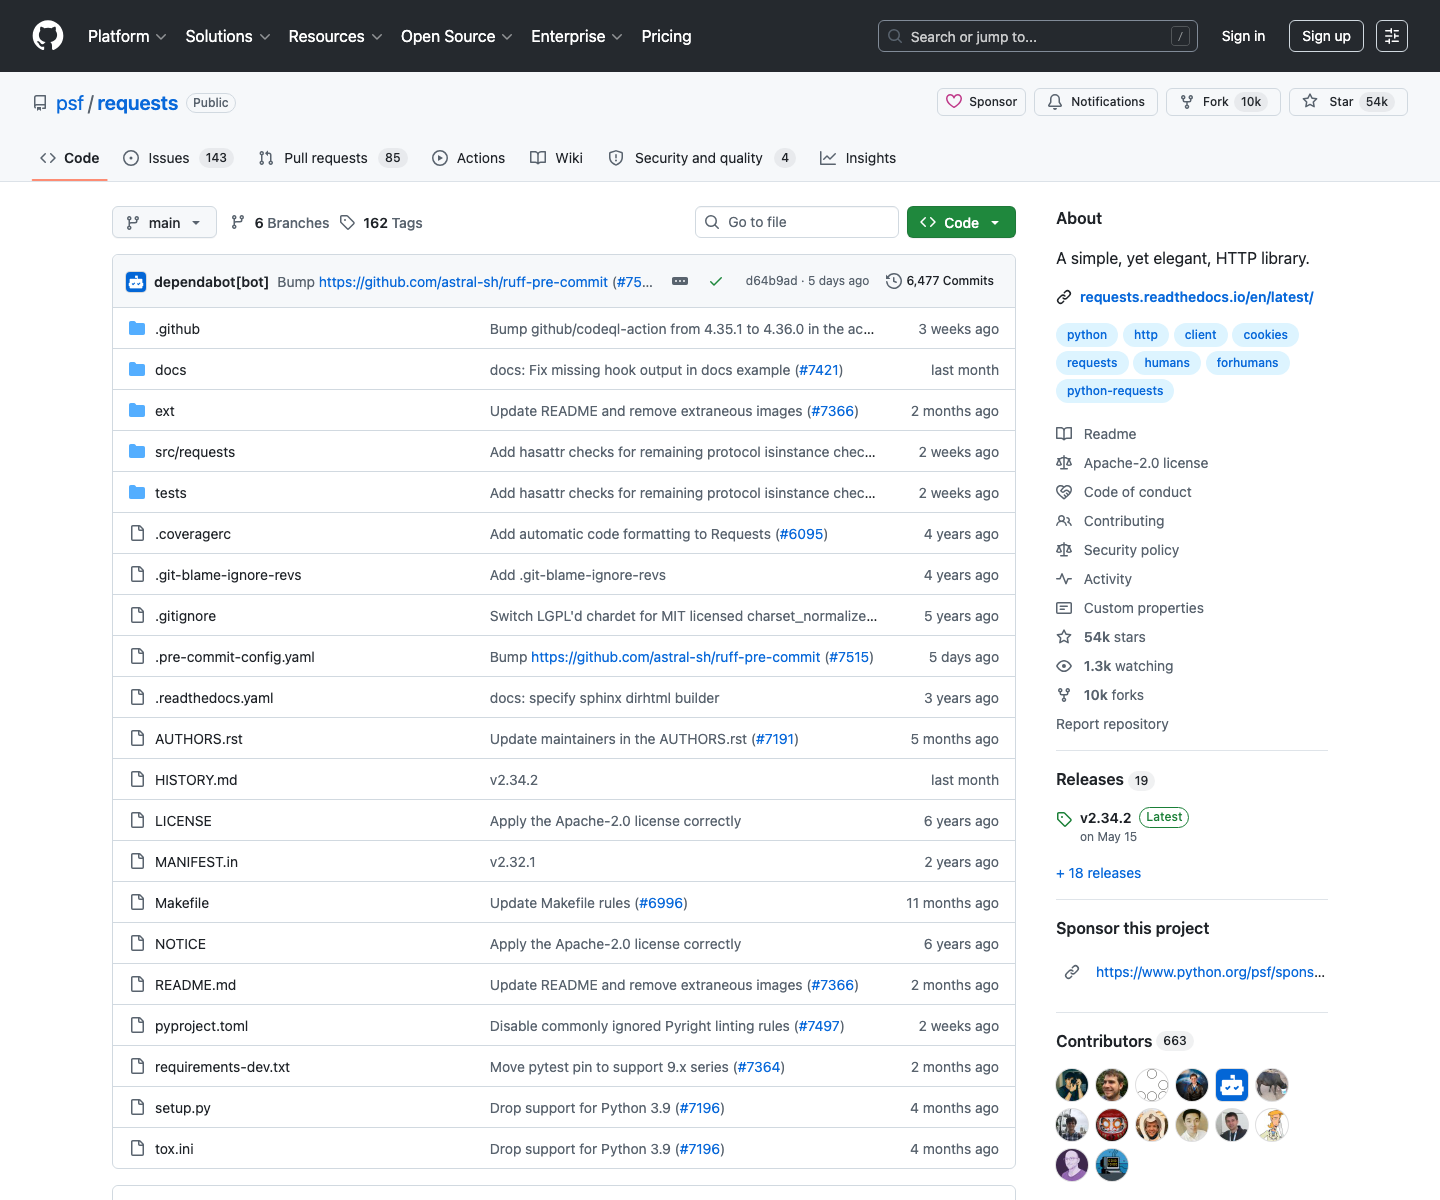This screenshot has width=1440, height=1200.
Task: Click the Sponsor heart button
Action: click(x=981, y=102)
